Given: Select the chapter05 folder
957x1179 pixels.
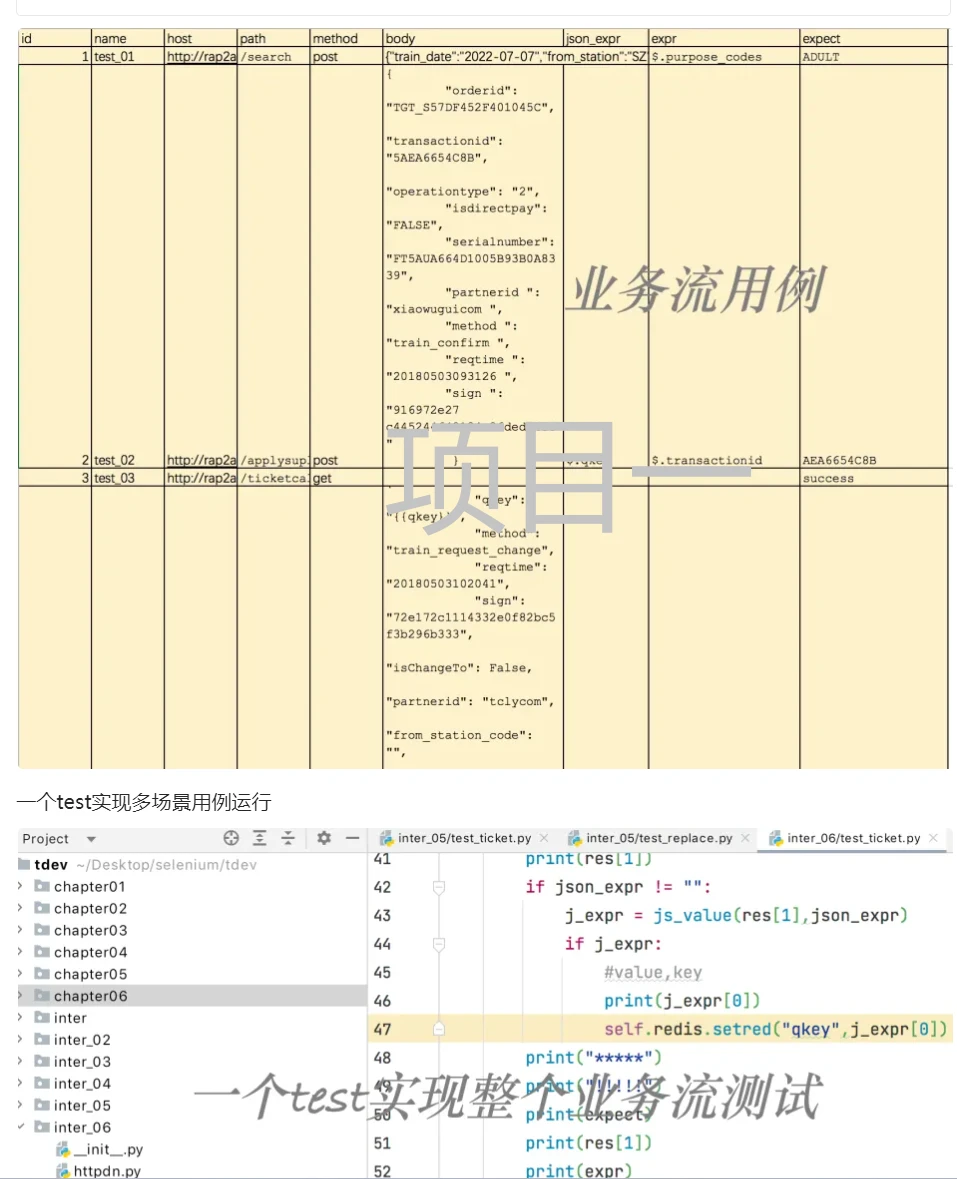Looking at the screenshot, I should 90,974.
